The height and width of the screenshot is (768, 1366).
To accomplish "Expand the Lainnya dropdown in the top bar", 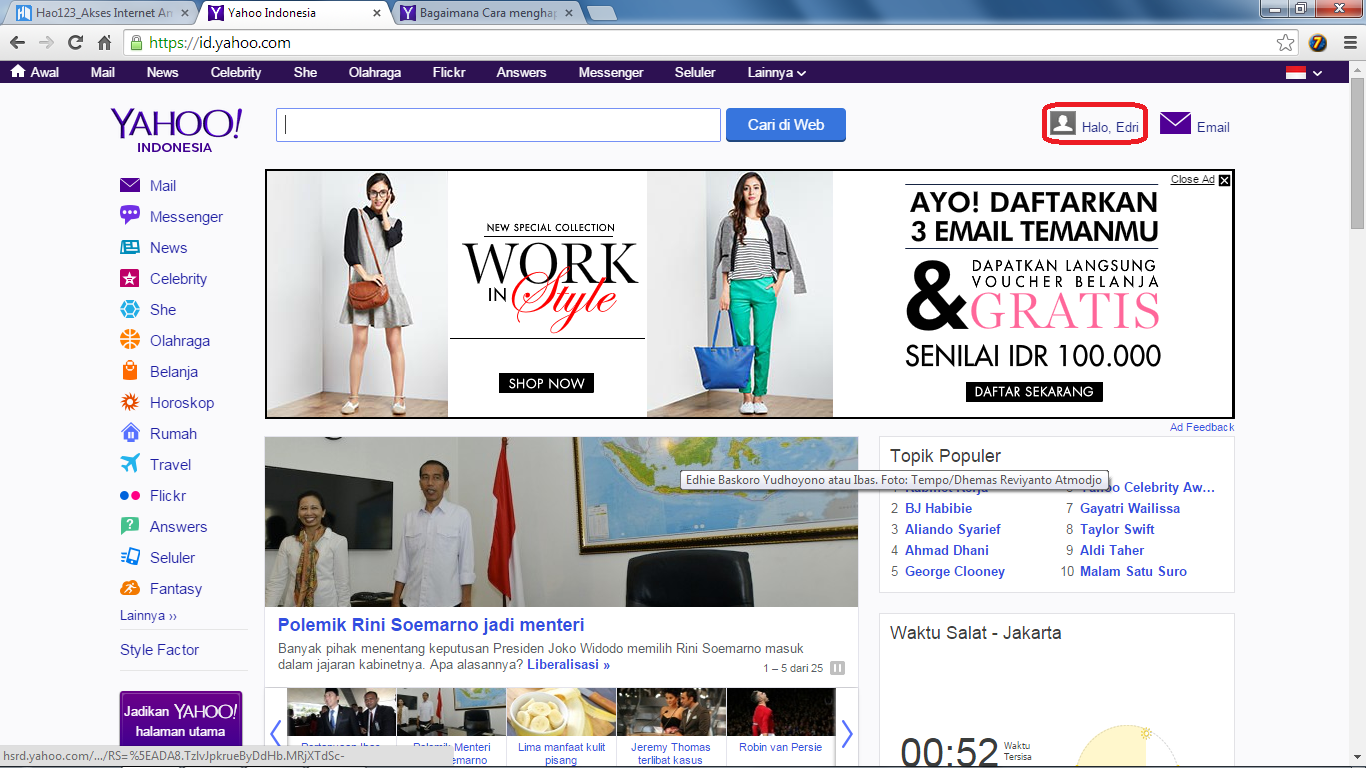I will tap(777, 72).
